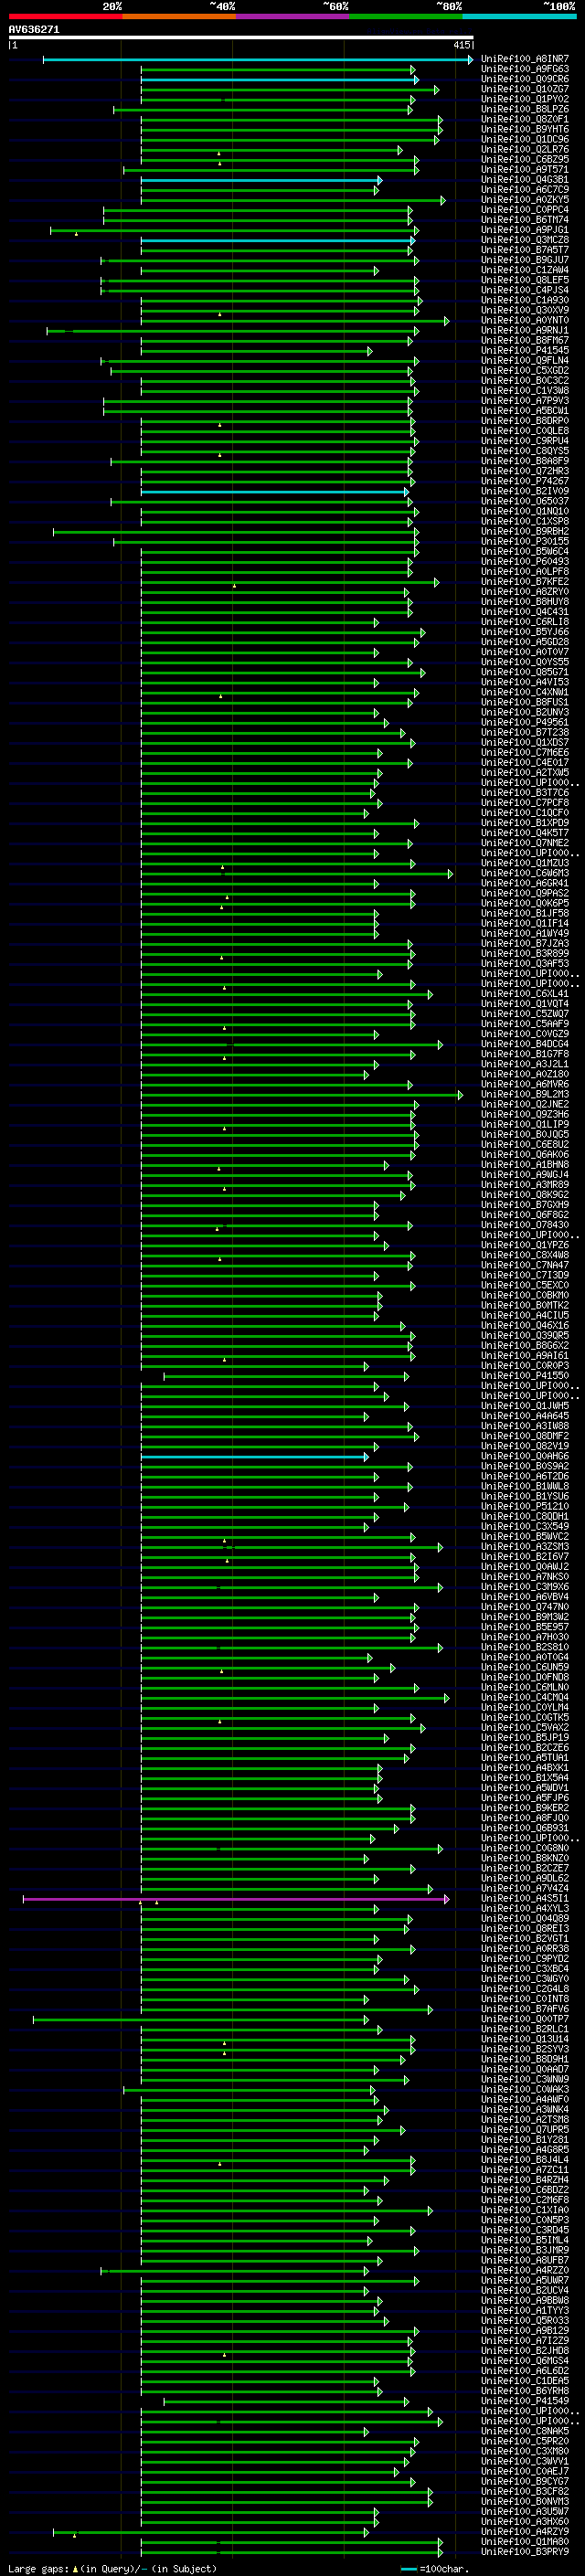
Task: Click the label UniRef100_A4RZY9
Action: pyautogui.click(x=524, y=2531)
